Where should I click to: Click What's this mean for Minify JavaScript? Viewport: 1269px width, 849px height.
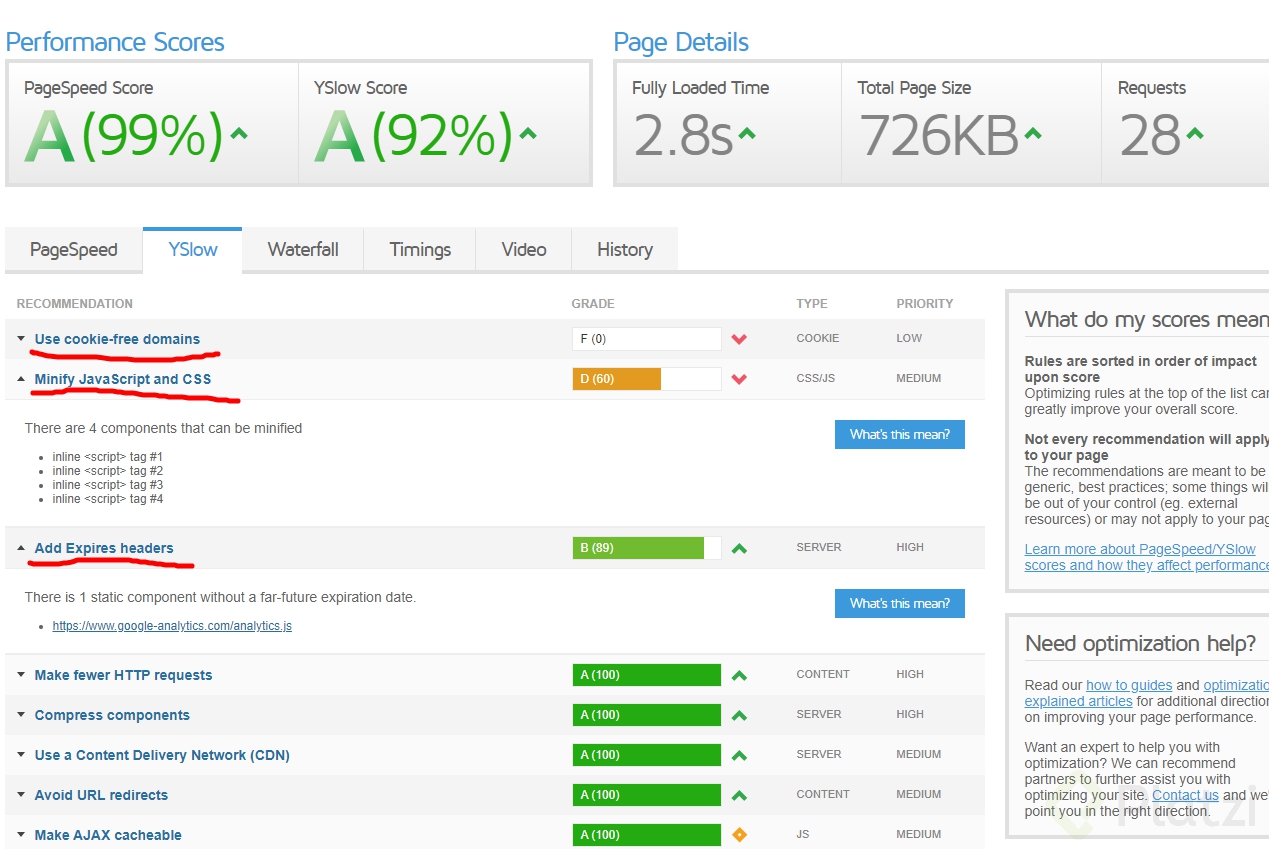tap(900, 434)
